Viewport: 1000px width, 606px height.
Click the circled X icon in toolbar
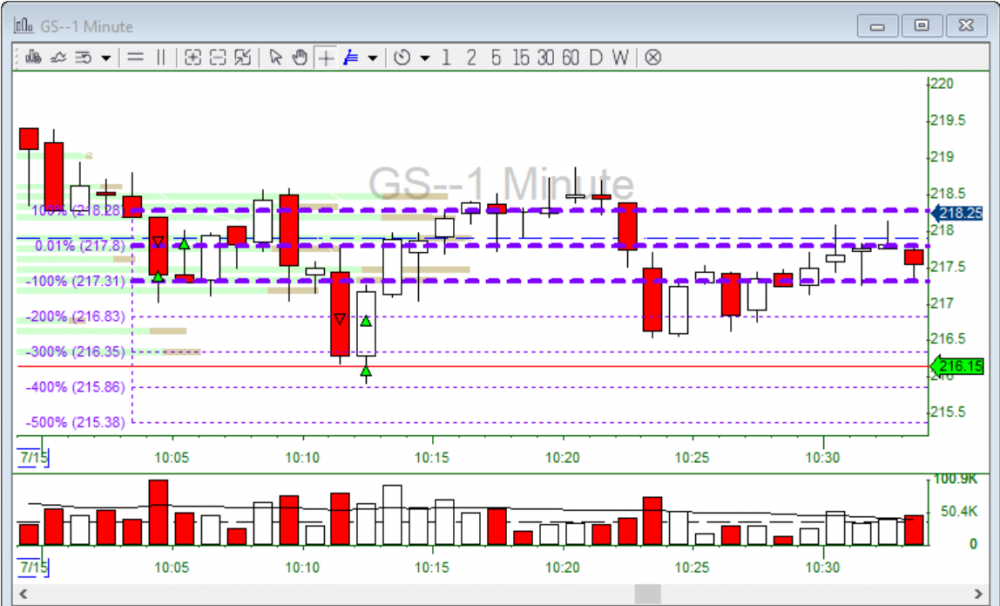click(x=652, y=58)
